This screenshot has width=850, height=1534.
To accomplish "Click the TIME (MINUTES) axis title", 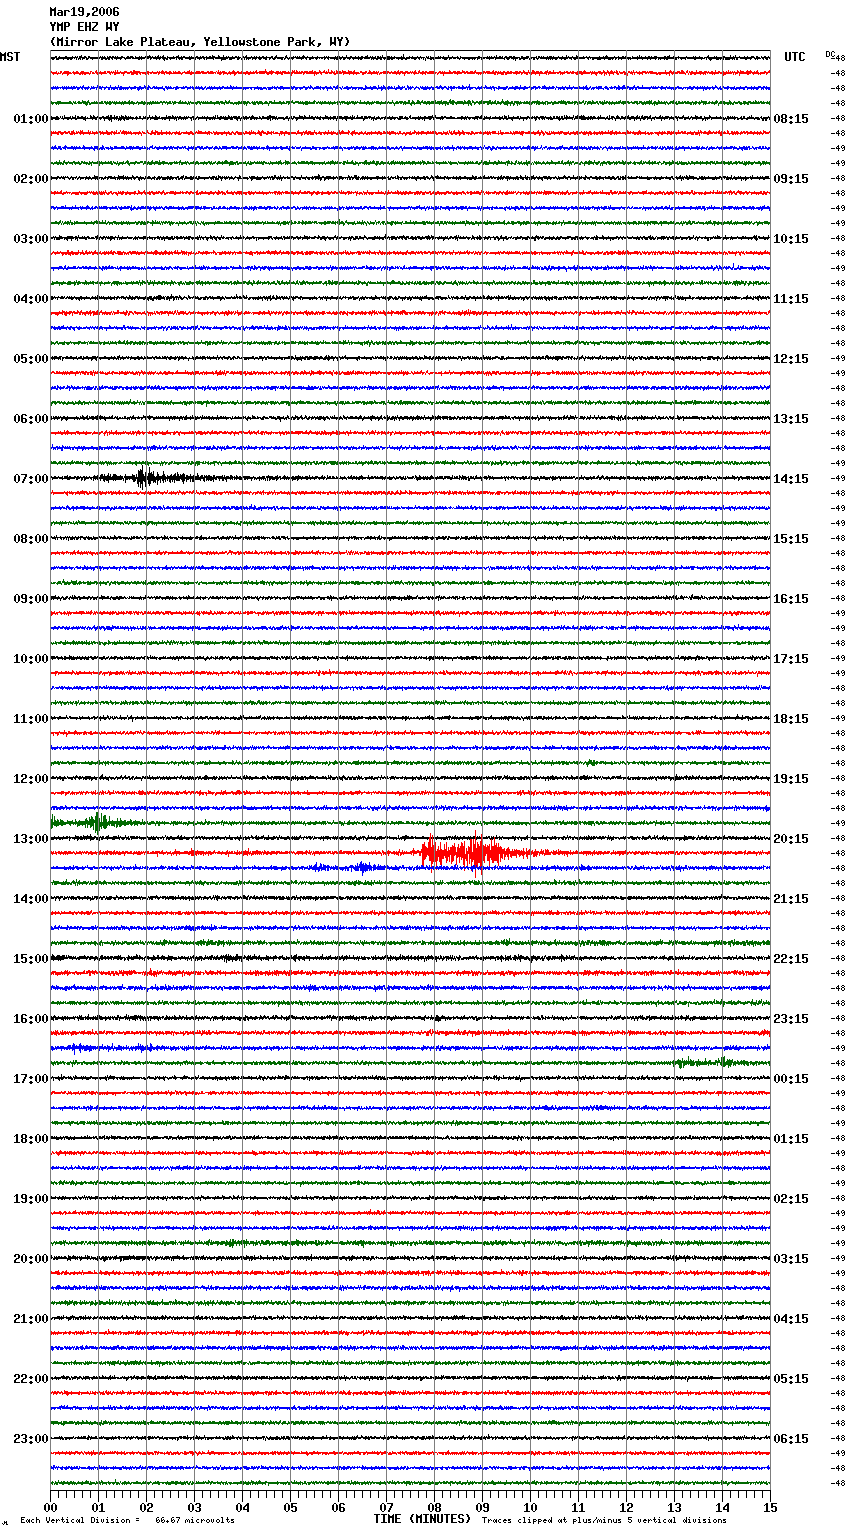I will pyautogui.click(x=422, y=1519).
